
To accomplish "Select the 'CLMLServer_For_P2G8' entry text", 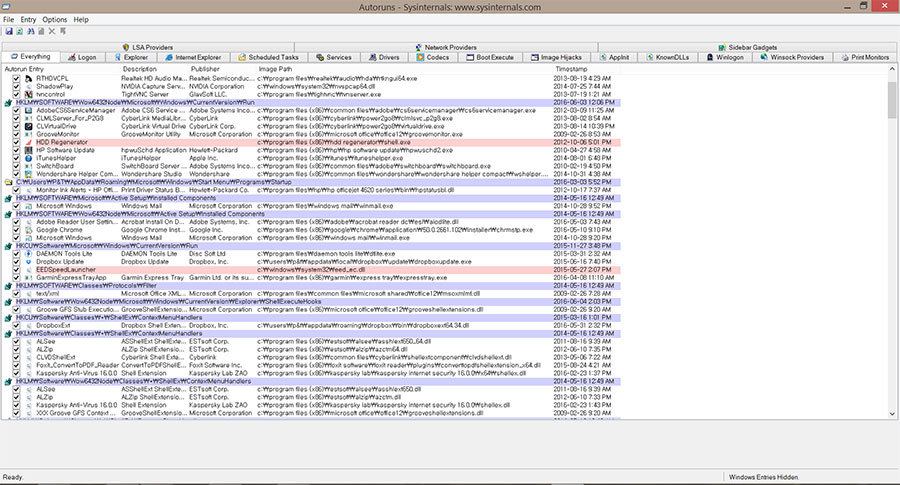I will [x=70, y=118].
